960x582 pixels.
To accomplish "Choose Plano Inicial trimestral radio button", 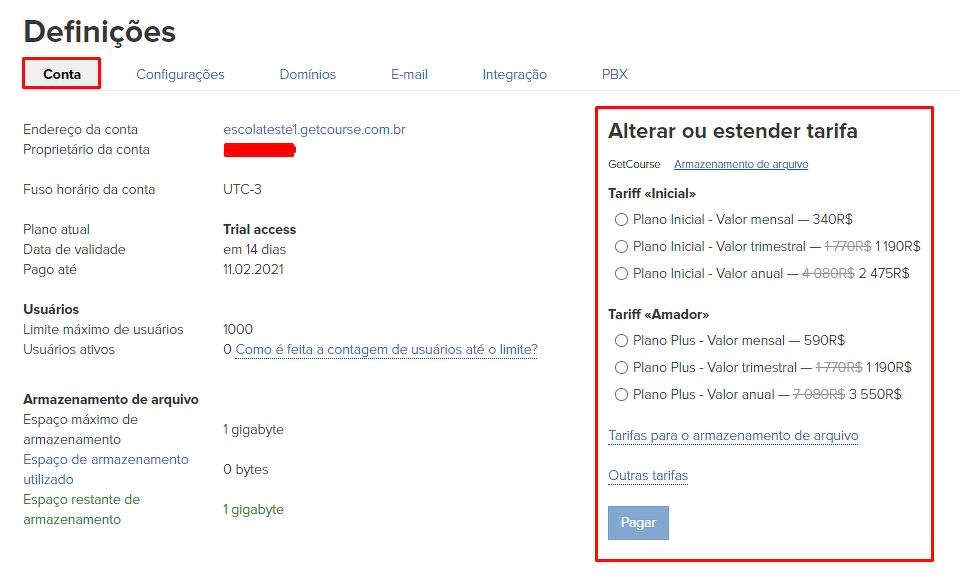I will click(x=622, y=246).
